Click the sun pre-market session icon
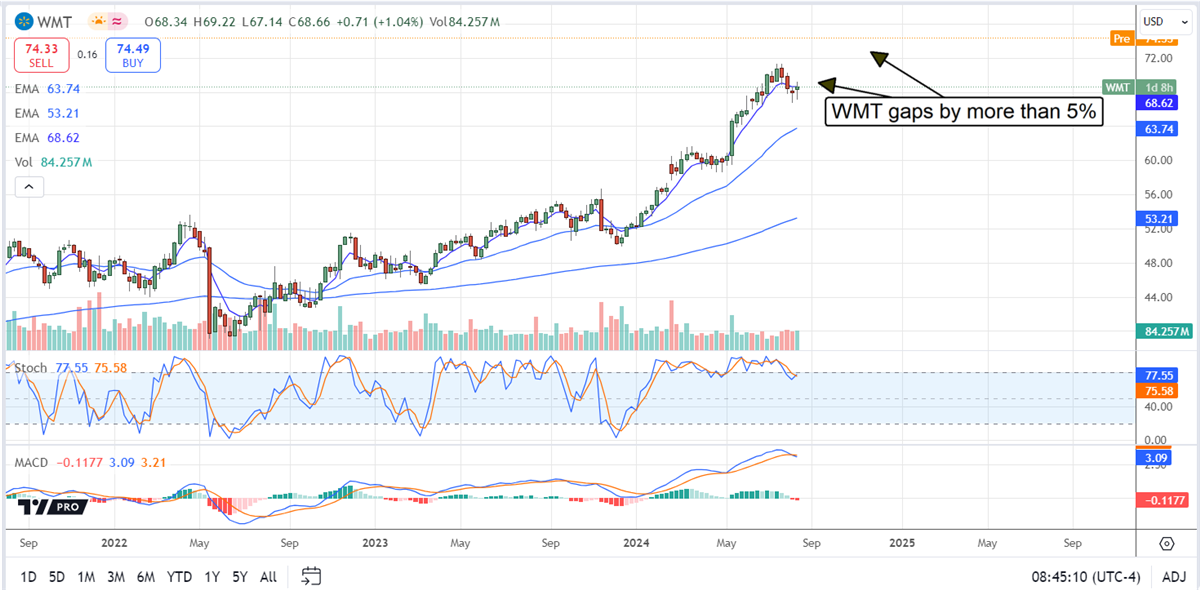This screenshot has height=590, width=1200. (99, 20)
